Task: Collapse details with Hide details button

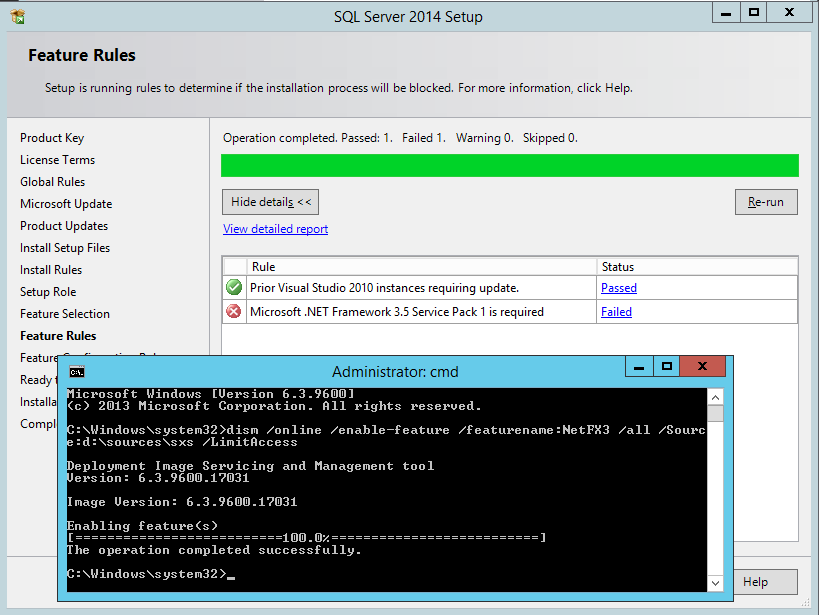Action: pos(270,202)
